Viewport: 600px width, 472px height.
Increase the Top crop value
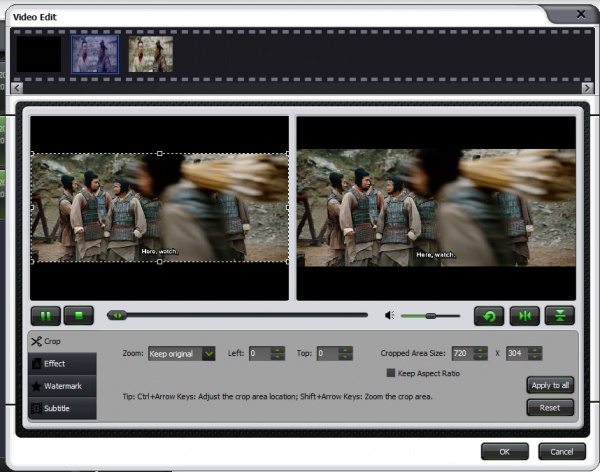[x=345, y=350]
